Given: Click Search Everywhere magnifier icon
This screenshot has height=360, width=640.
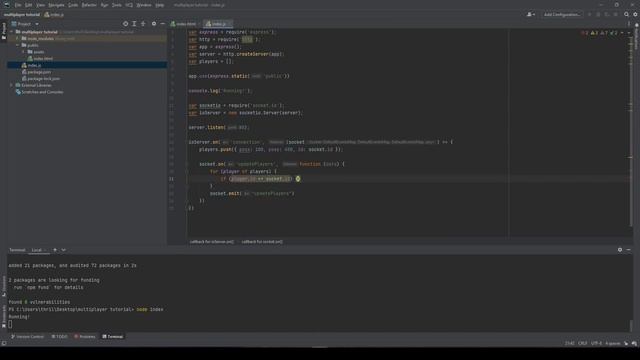Looking at the screenshot, I should pos(626,15).
